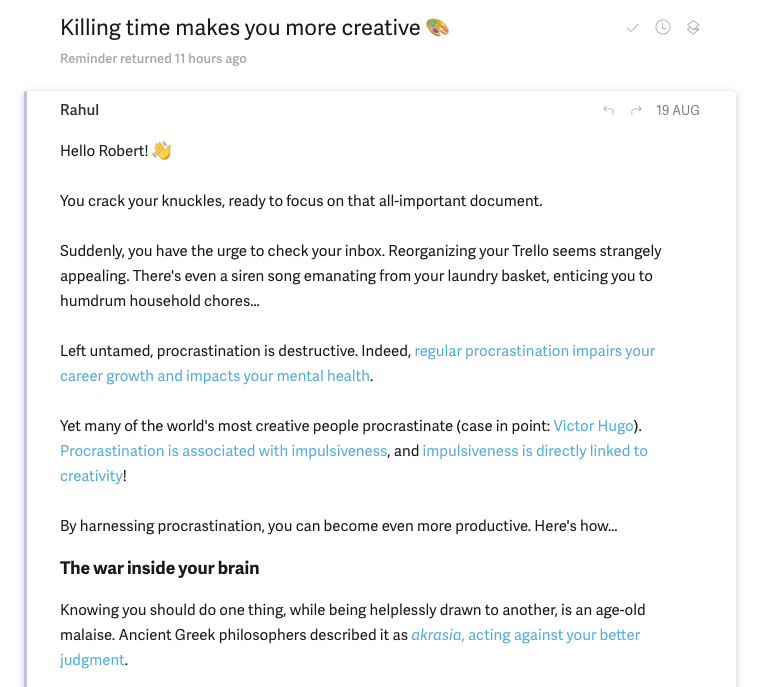This screenshot has height=687, width=779.
Task: Click 'The war inside your brain' heading
Action: (x=159, y=568)
